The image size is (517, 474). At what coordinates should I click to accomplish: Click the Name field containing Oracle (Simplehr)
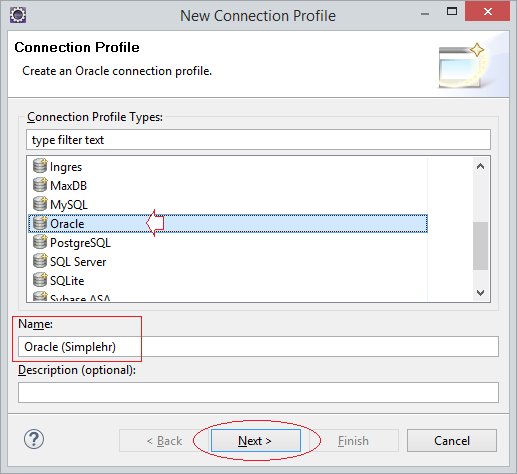[258, 347]
